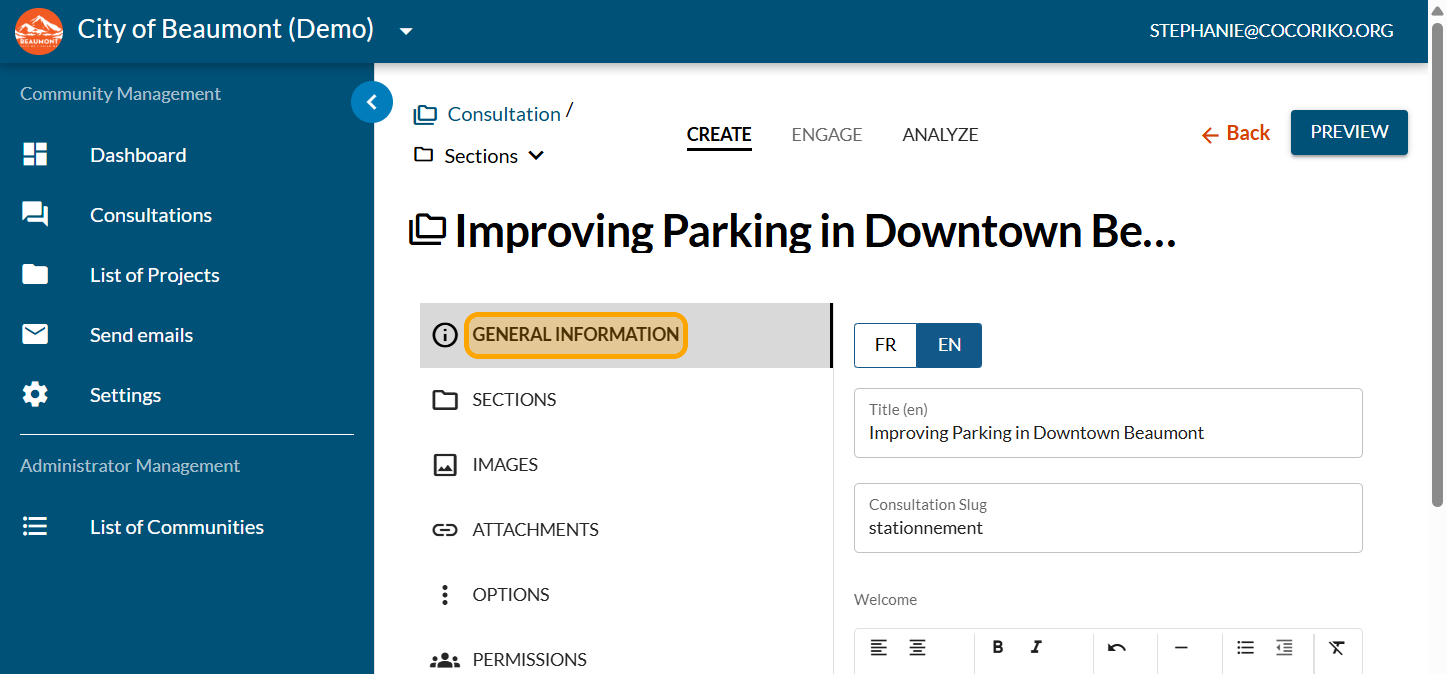
Task: Left align the Welcome text
Action: [x=878, y=647]
